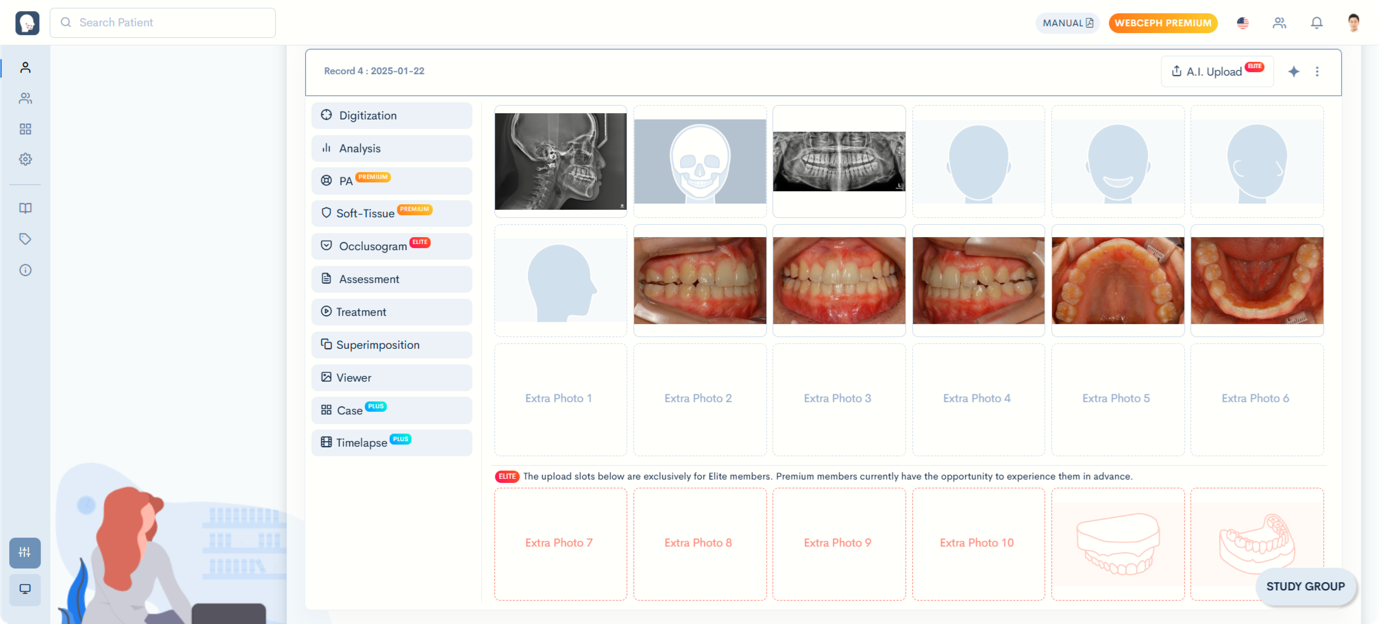Toggle the monitor display button
1379x624 pixels.
[25, 589]
